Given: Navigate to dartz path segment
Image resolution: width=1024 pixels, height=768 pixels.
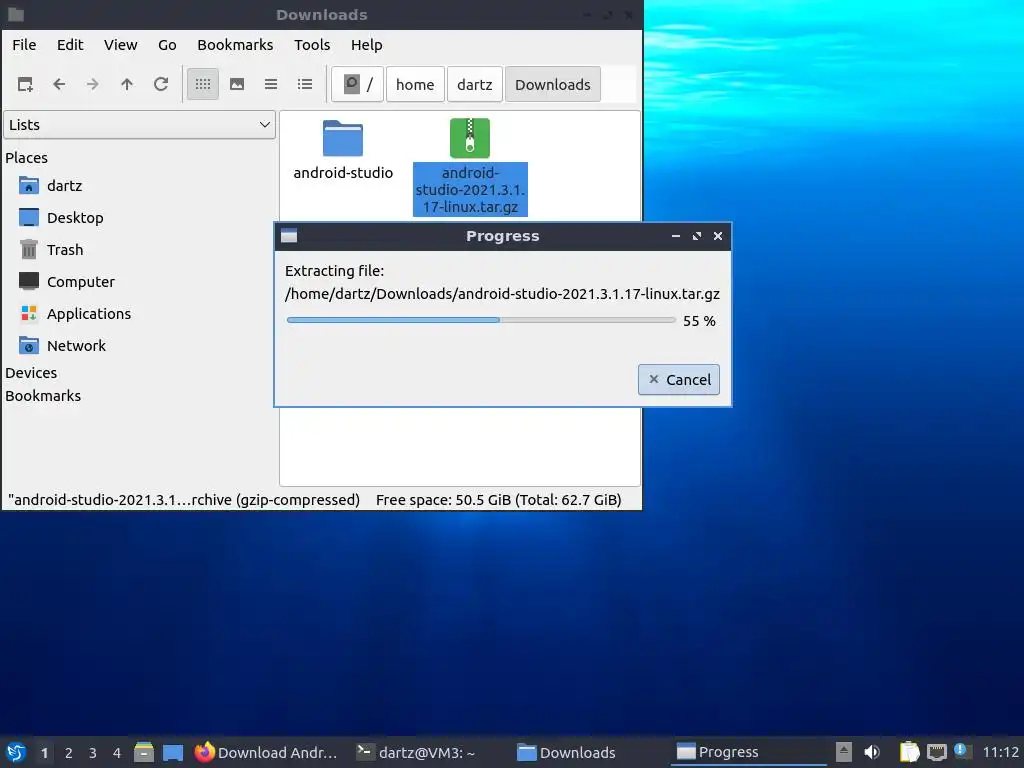Looking at the screenshot, I should pos(475,84).
